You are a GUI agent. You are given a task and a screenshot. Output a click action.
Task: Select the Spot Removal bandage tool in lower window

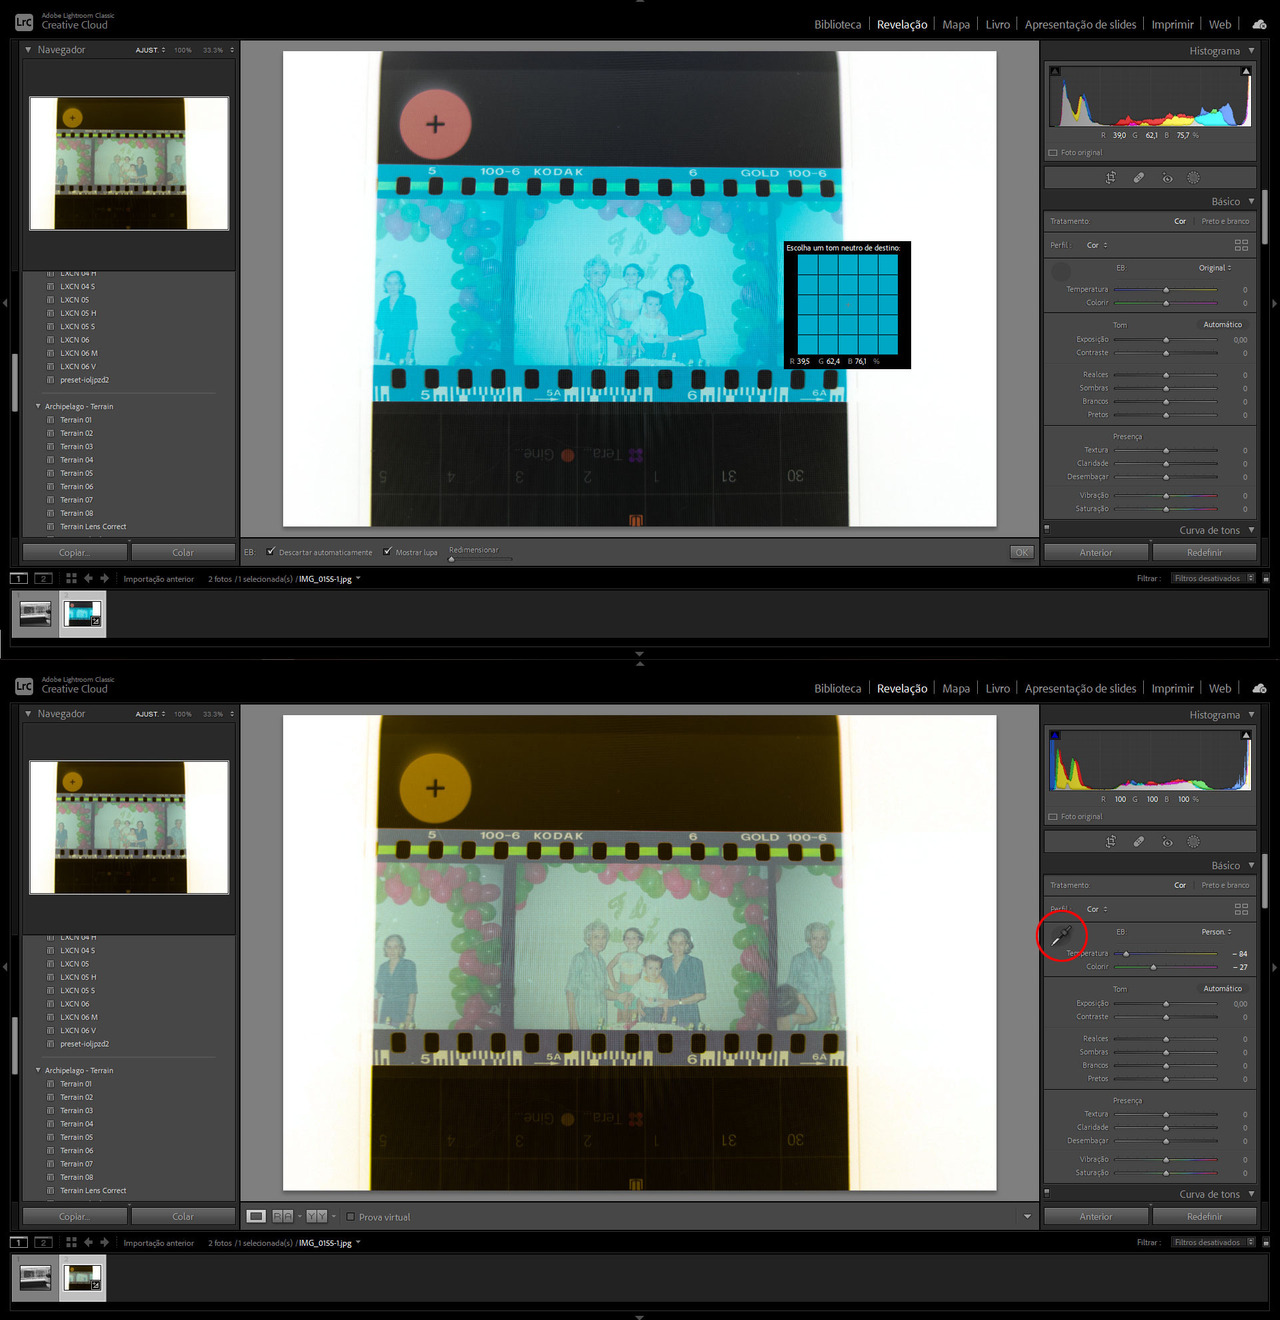click(x=1138, y=842)
